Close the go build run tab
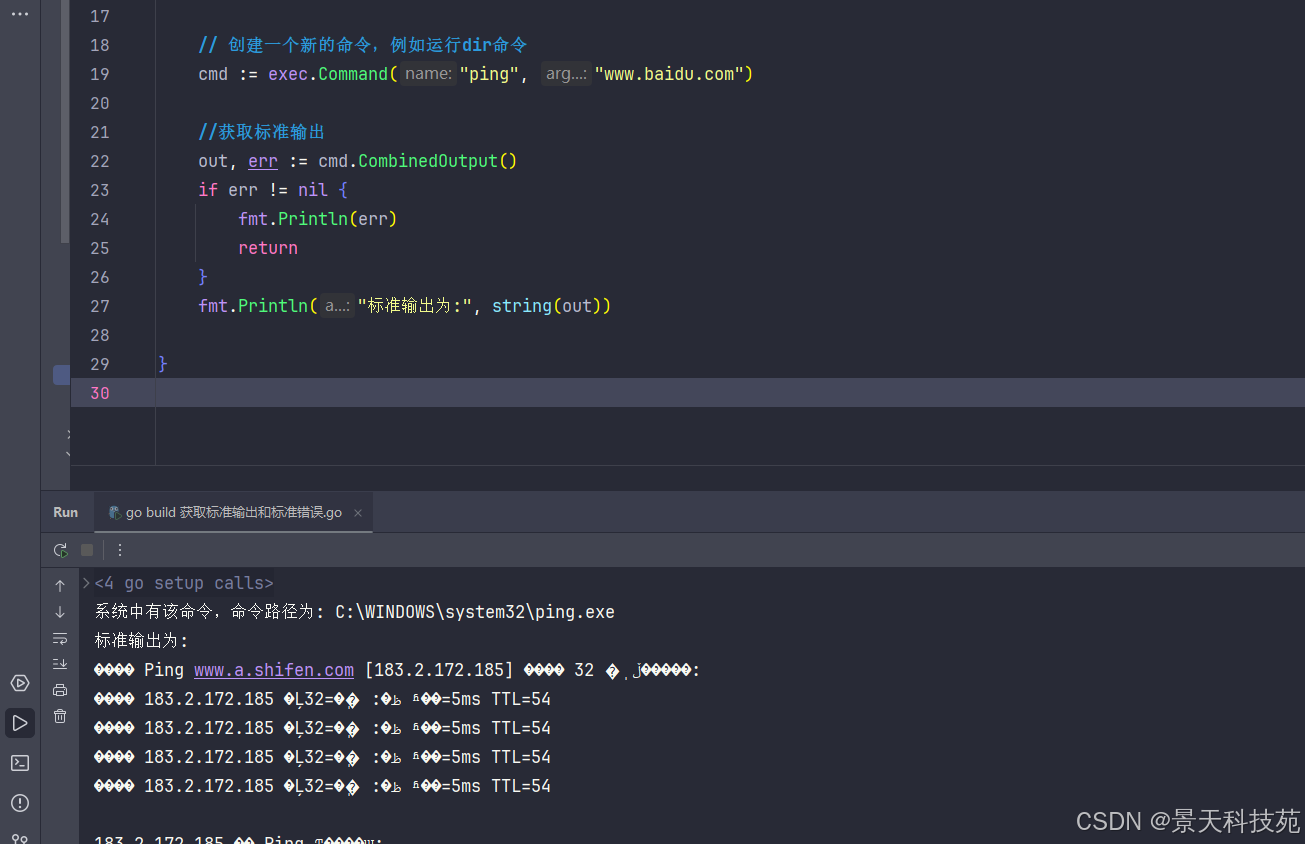 click(x=358, y=513)
